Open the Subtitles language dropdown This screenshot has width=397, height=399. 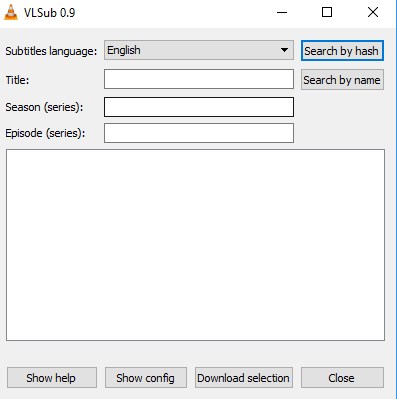199,50
